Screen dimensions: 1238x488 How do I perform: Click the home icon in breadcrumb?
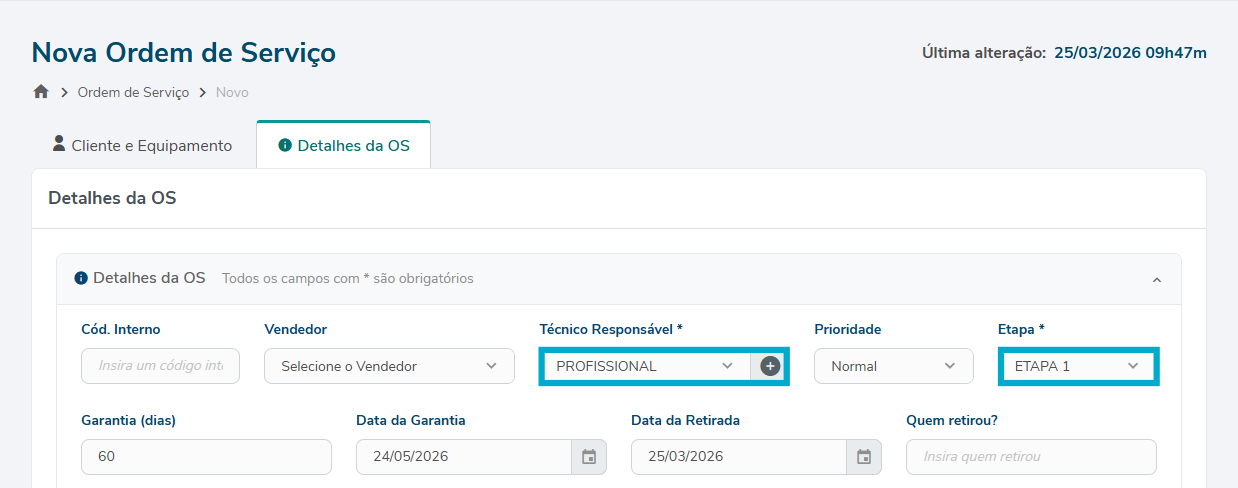click(x=41, y=92)
